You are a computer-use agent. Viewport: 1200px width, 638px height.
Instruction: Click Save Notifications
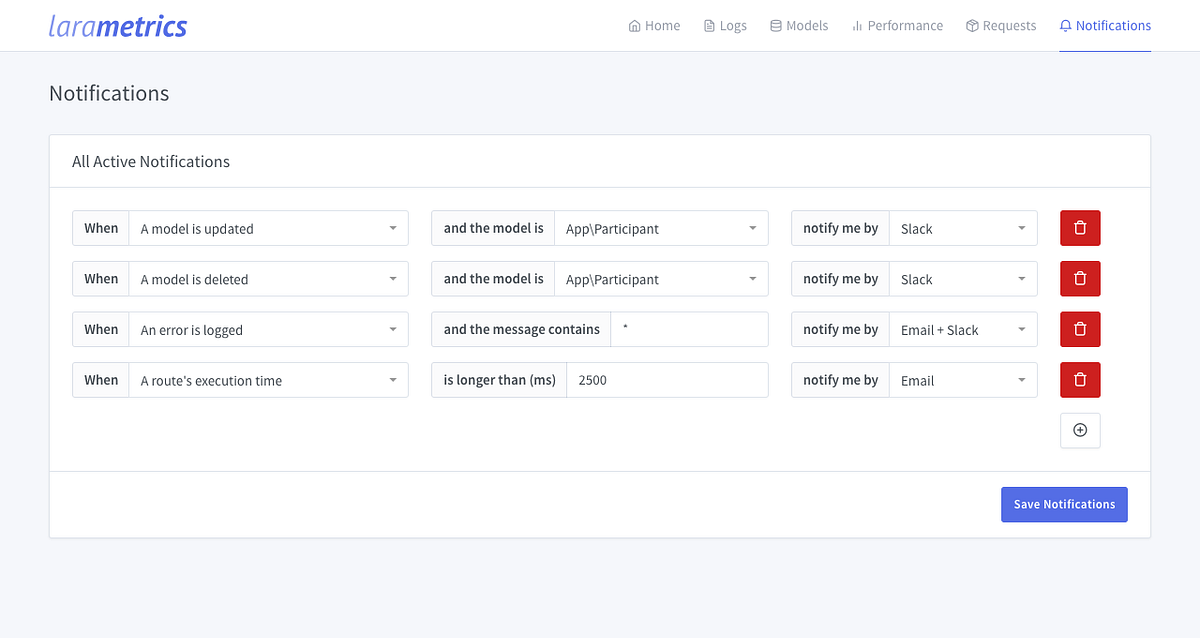pos(1063,504)
